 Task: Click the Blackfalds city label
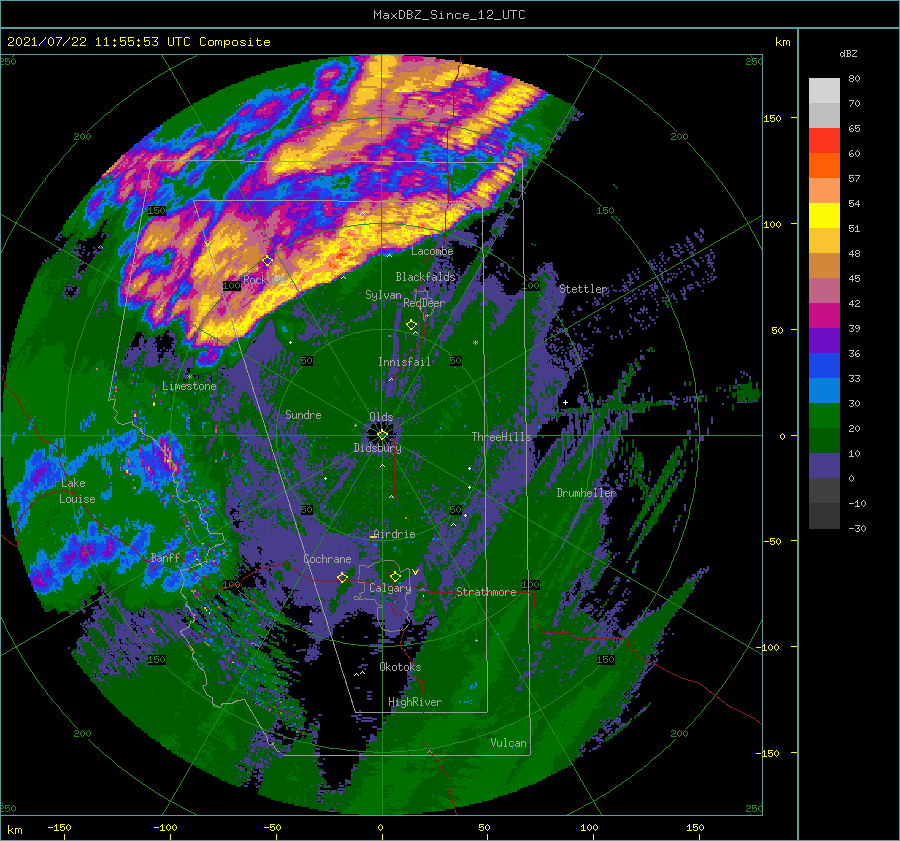coord(425,277)
